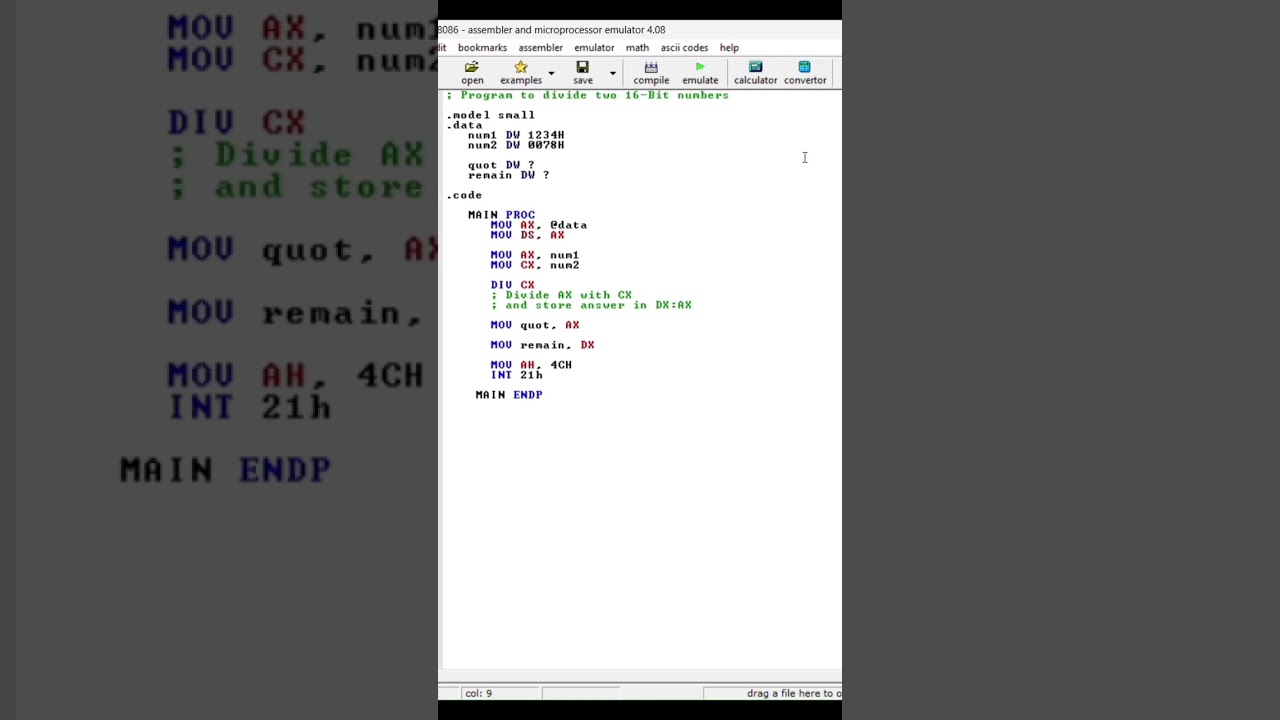Open the assembler menu
The width and height of the screenshot is (1280, 720).
tap(540, 48)
